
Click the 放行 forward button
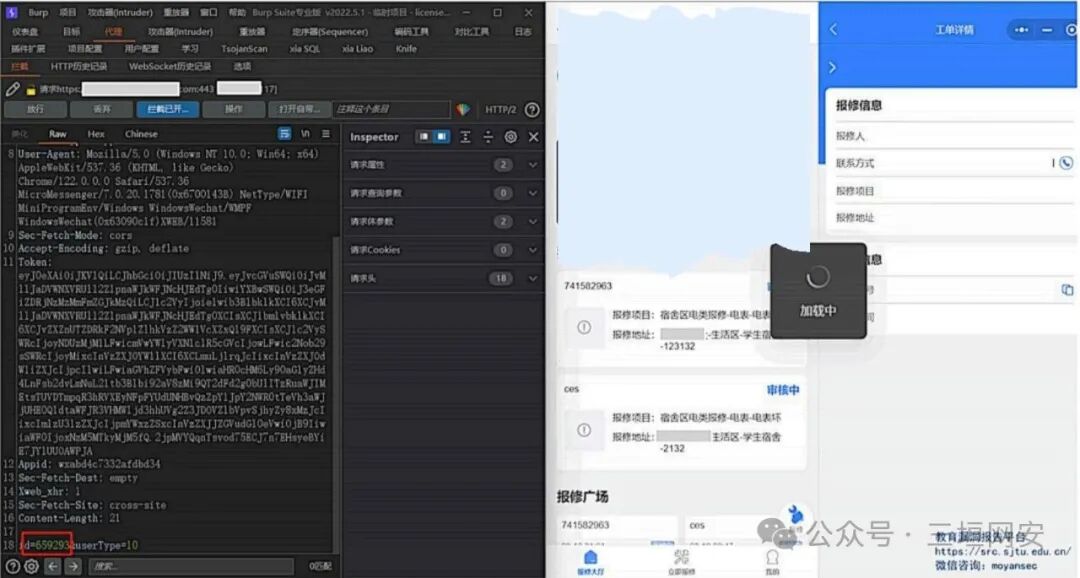36,110
